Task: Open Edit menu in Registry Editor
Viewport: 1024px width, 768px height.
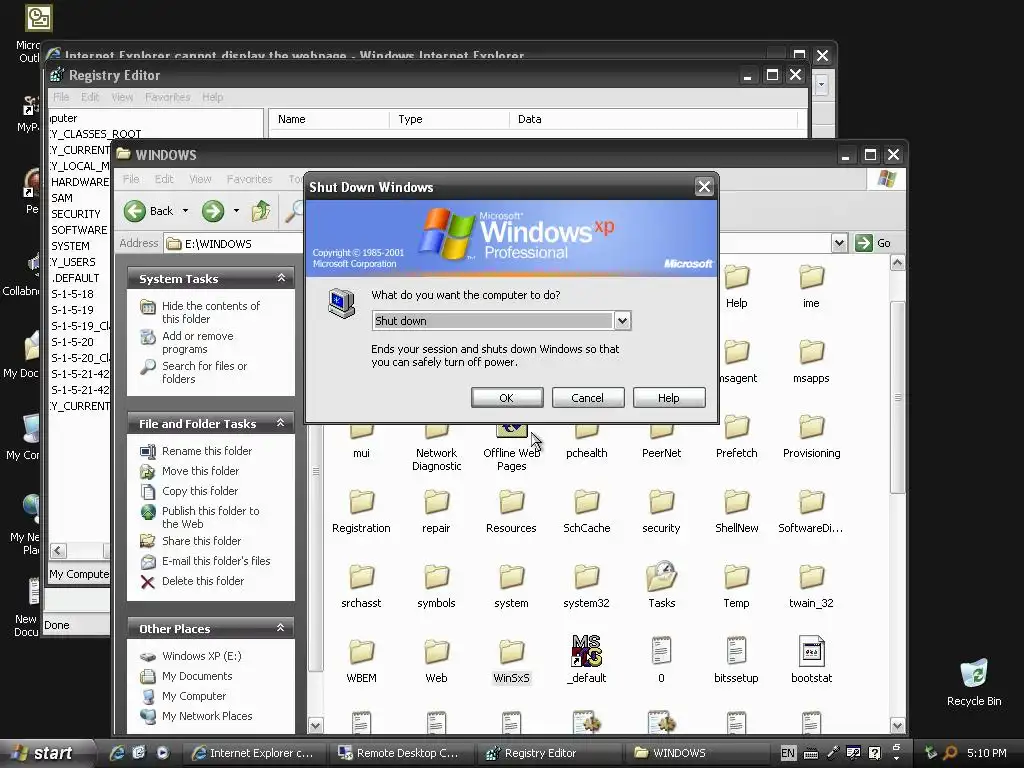Action: [90, 97]
